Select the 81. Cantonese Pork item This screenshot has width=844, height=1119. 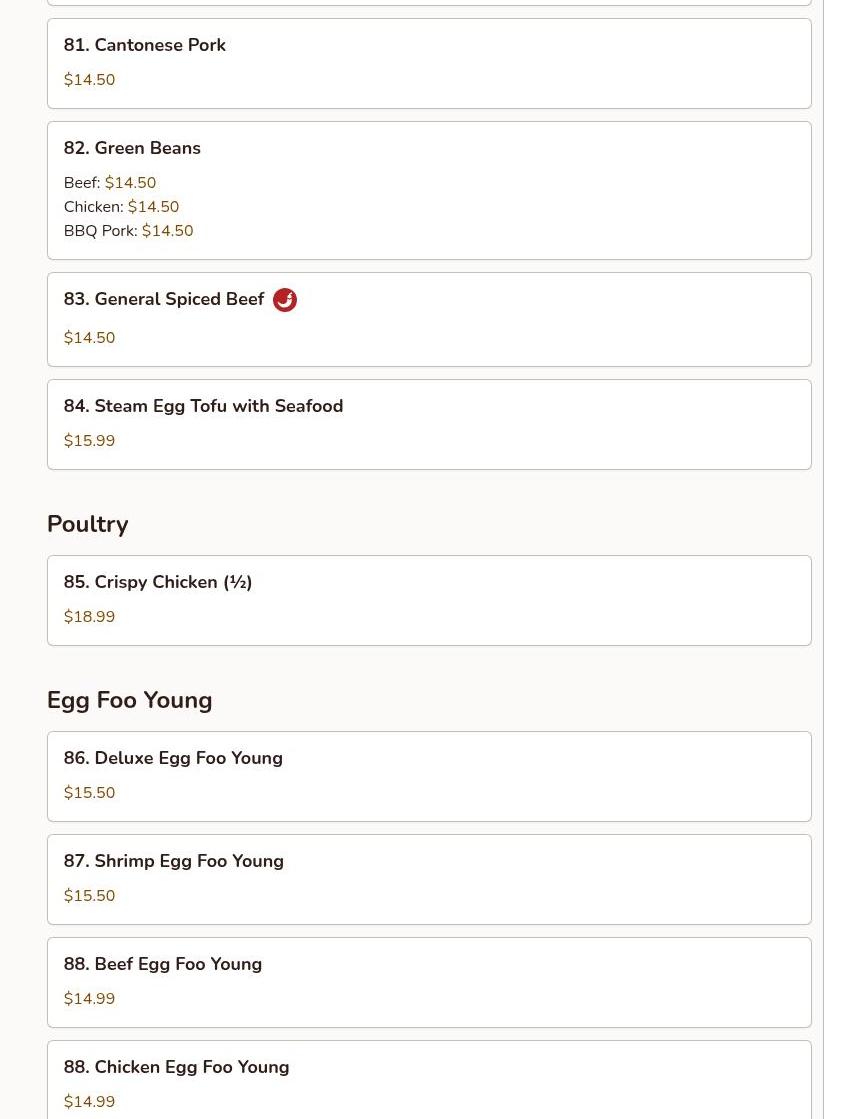point(429,64)
